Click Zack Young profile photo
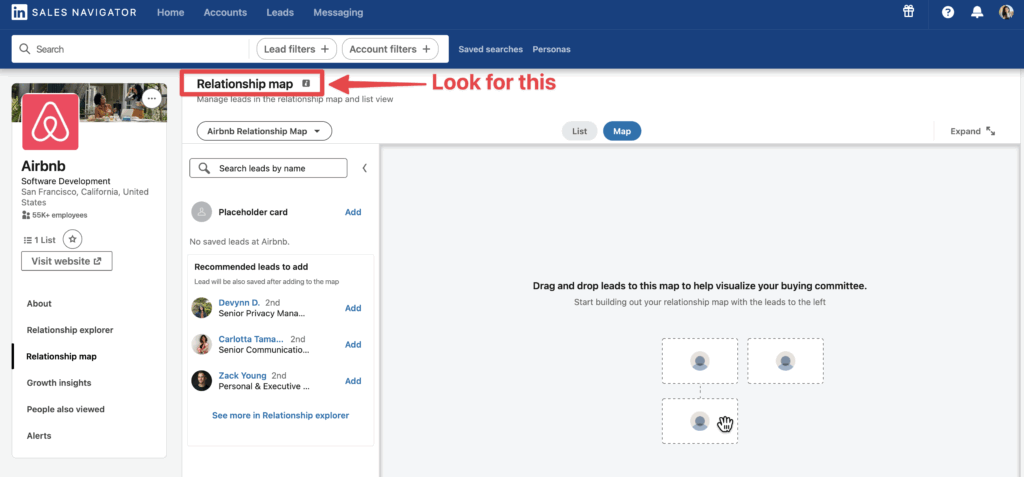 pyautogui.click(x=202, y=381)
